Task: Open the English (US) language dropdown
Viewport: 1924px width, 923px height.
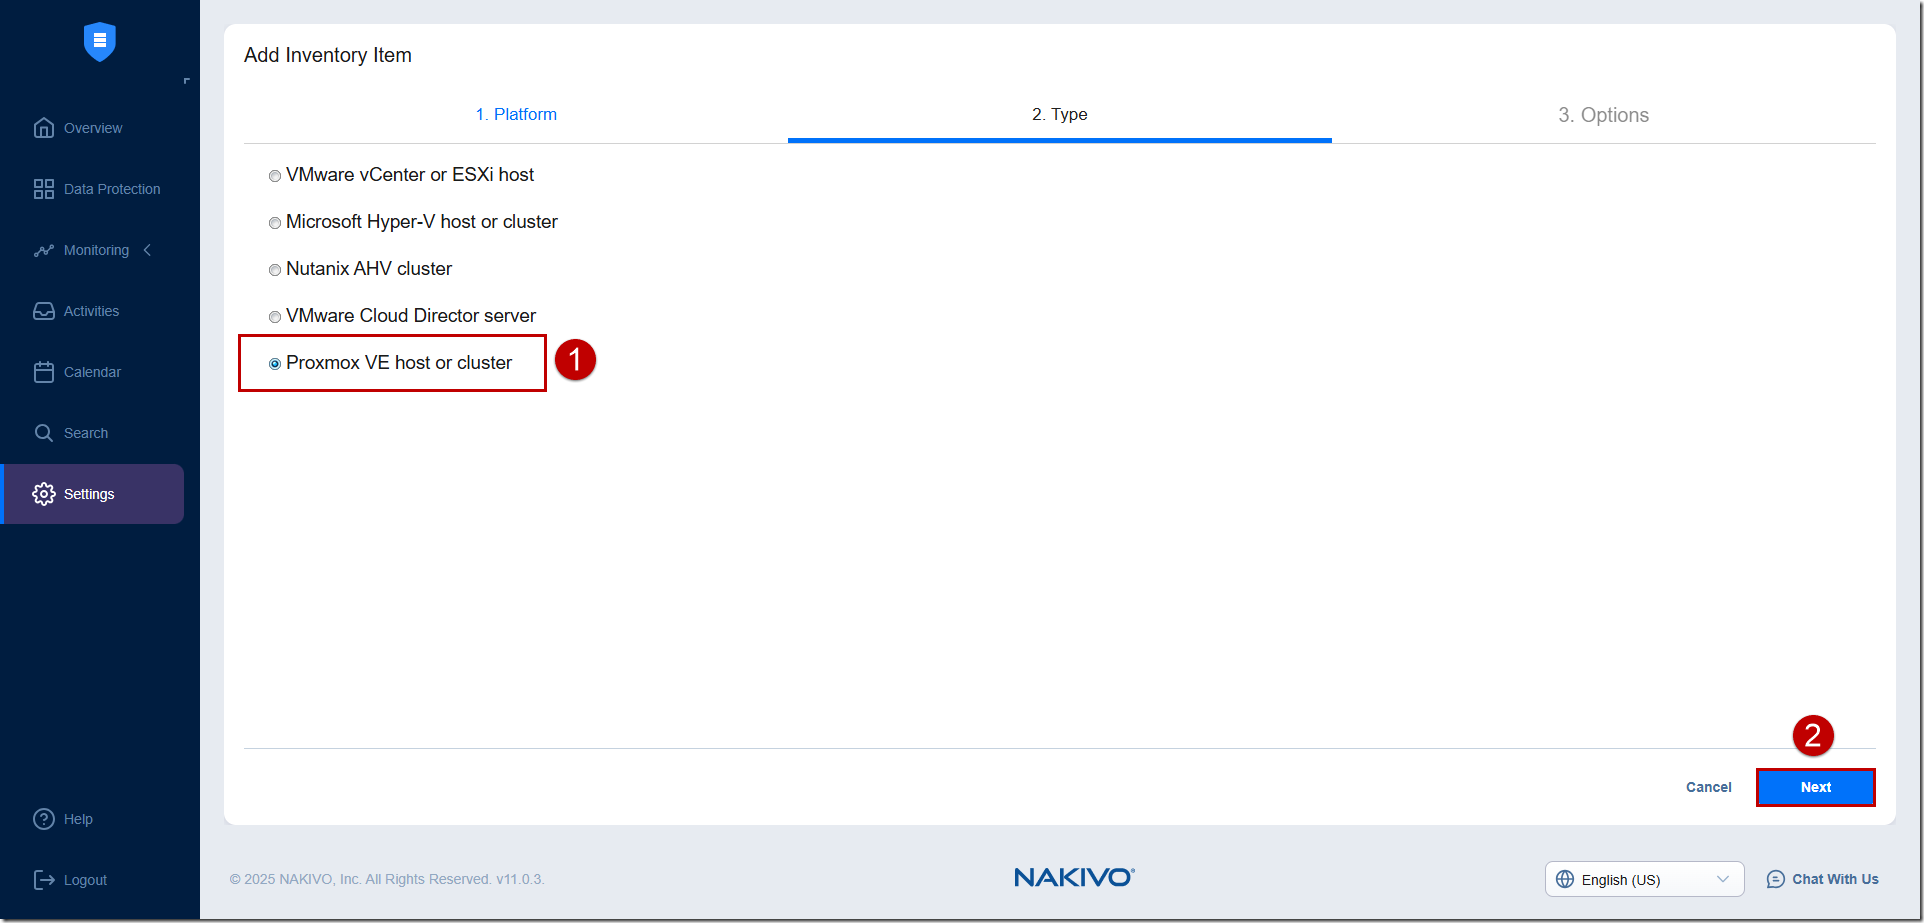Action: pos(1644,879)
